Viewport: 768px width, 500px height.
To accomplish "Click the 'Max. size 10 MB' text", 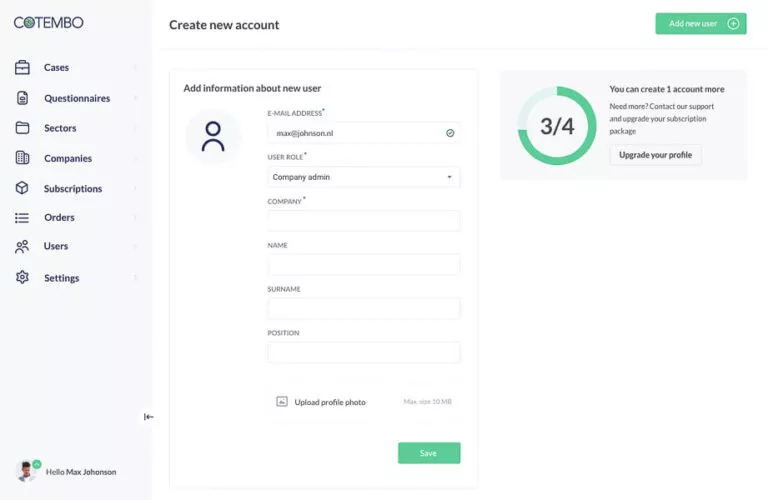I will 428,402.
